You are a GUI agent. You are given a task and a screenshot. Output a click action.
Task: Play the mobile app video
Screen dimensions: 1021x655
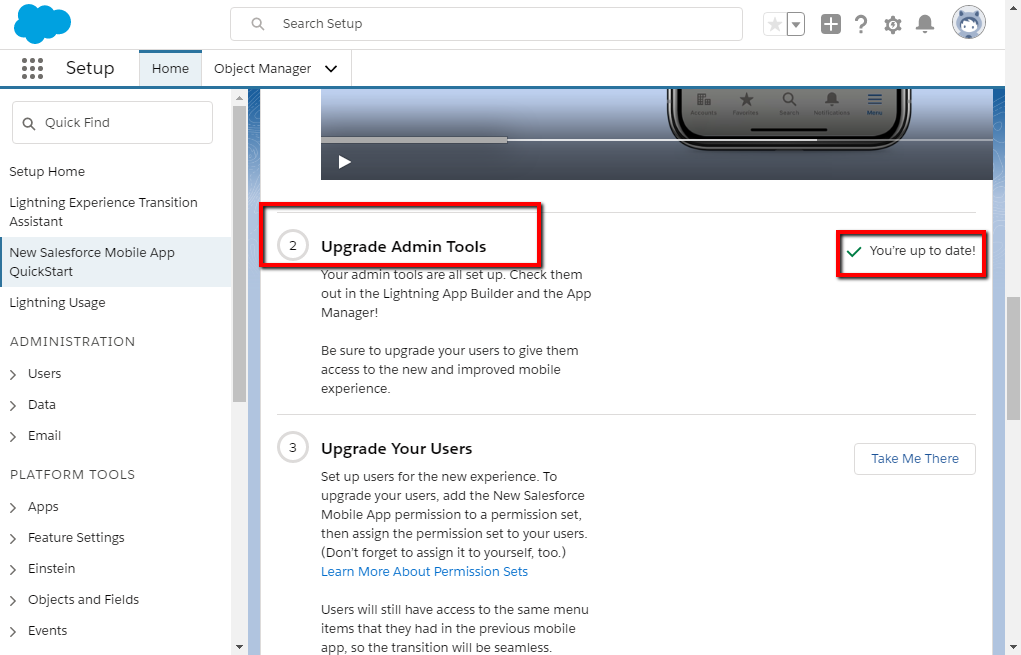pyautogui.click(x=344, y=162)
